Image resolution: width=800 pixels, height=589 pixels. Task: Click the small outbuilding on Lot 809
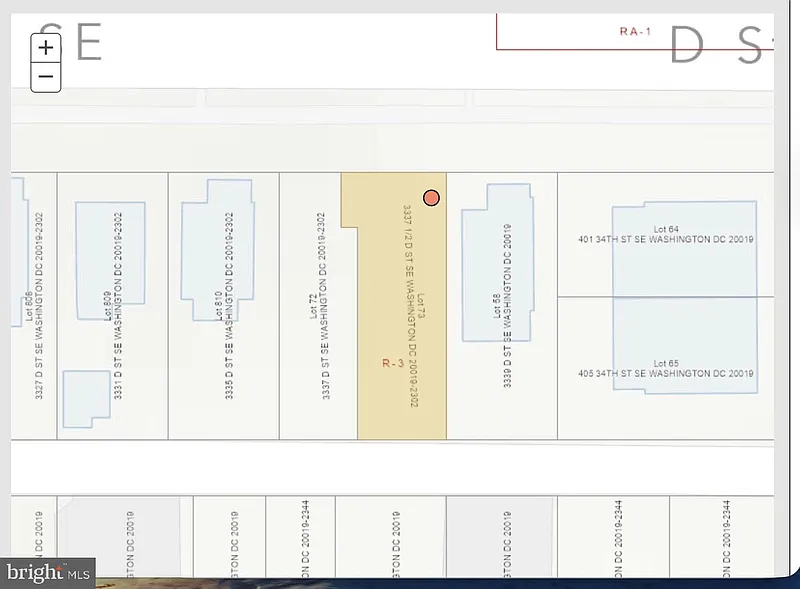point(86,396)
